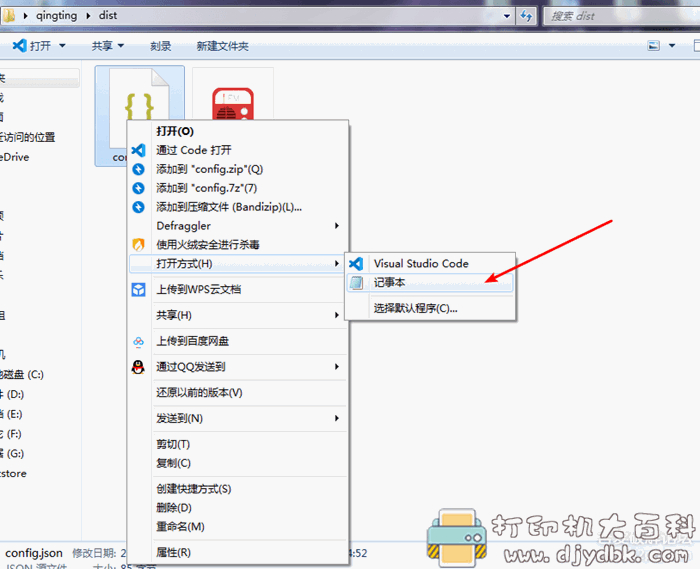
Task: Select the (F:) drive in the sidebar
Action: coord(11,434)
